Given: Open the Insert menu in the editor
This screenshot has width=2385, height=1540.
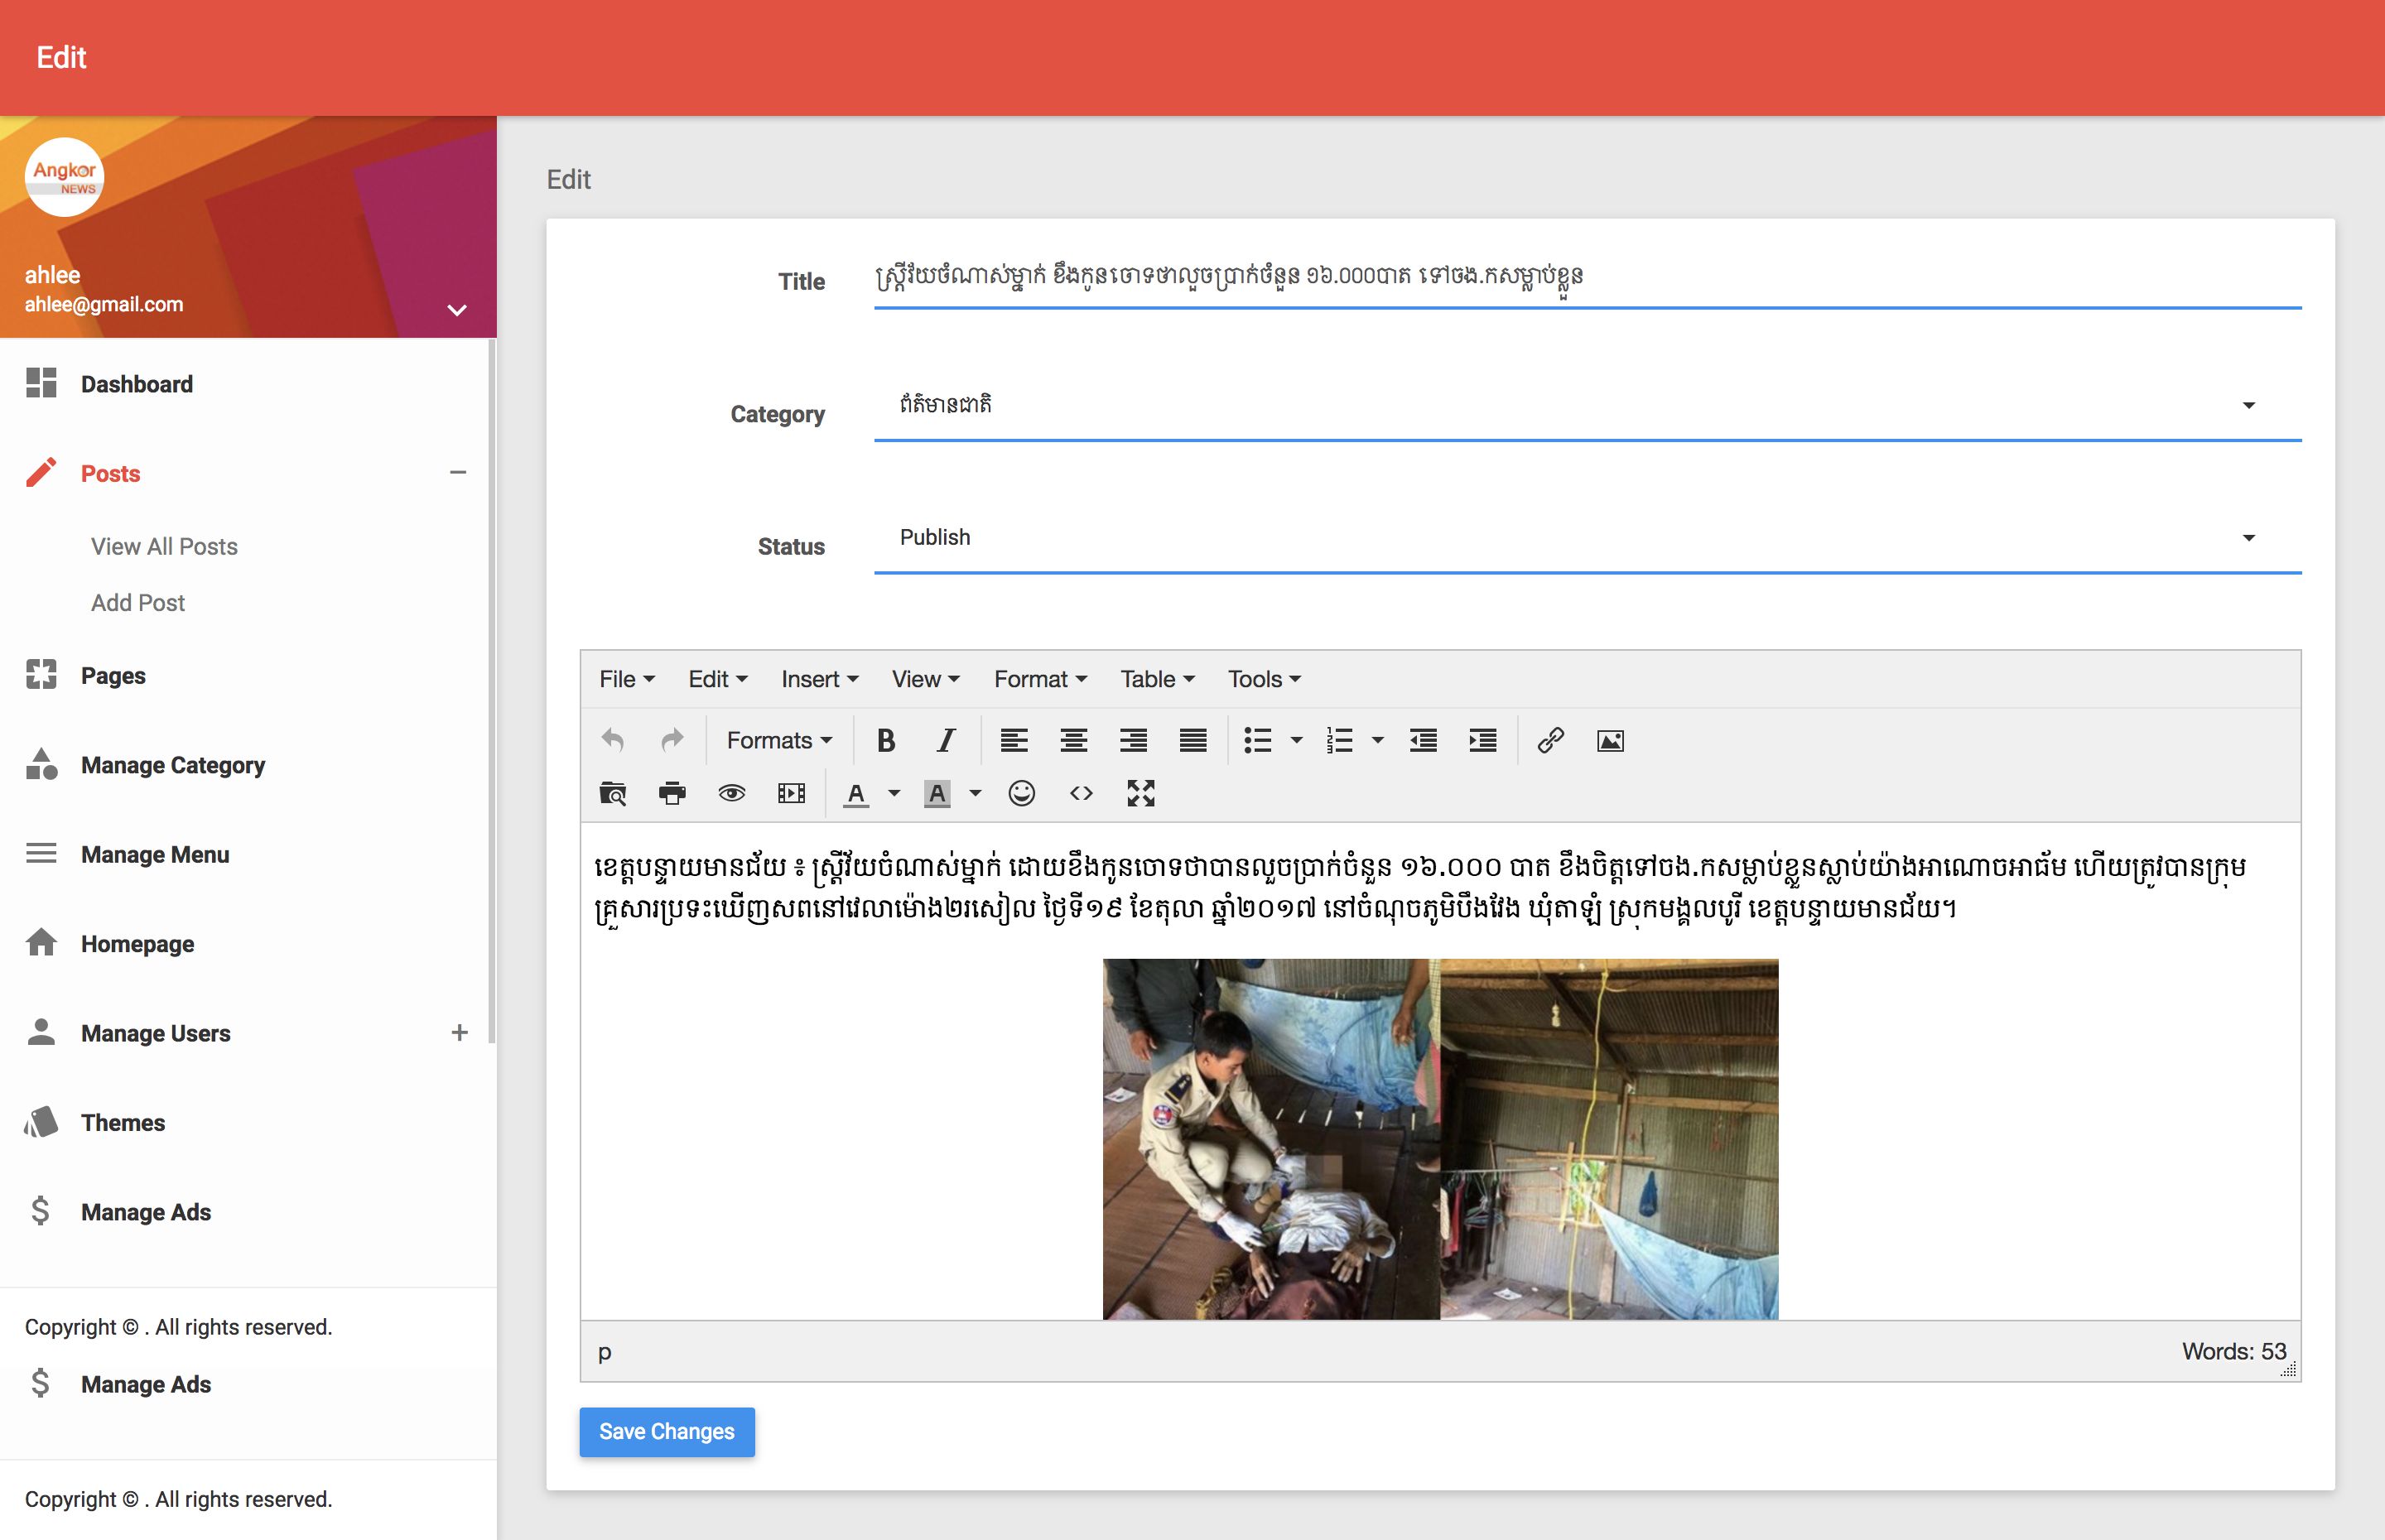Looking at the screenshot, I should click(819, 680).
